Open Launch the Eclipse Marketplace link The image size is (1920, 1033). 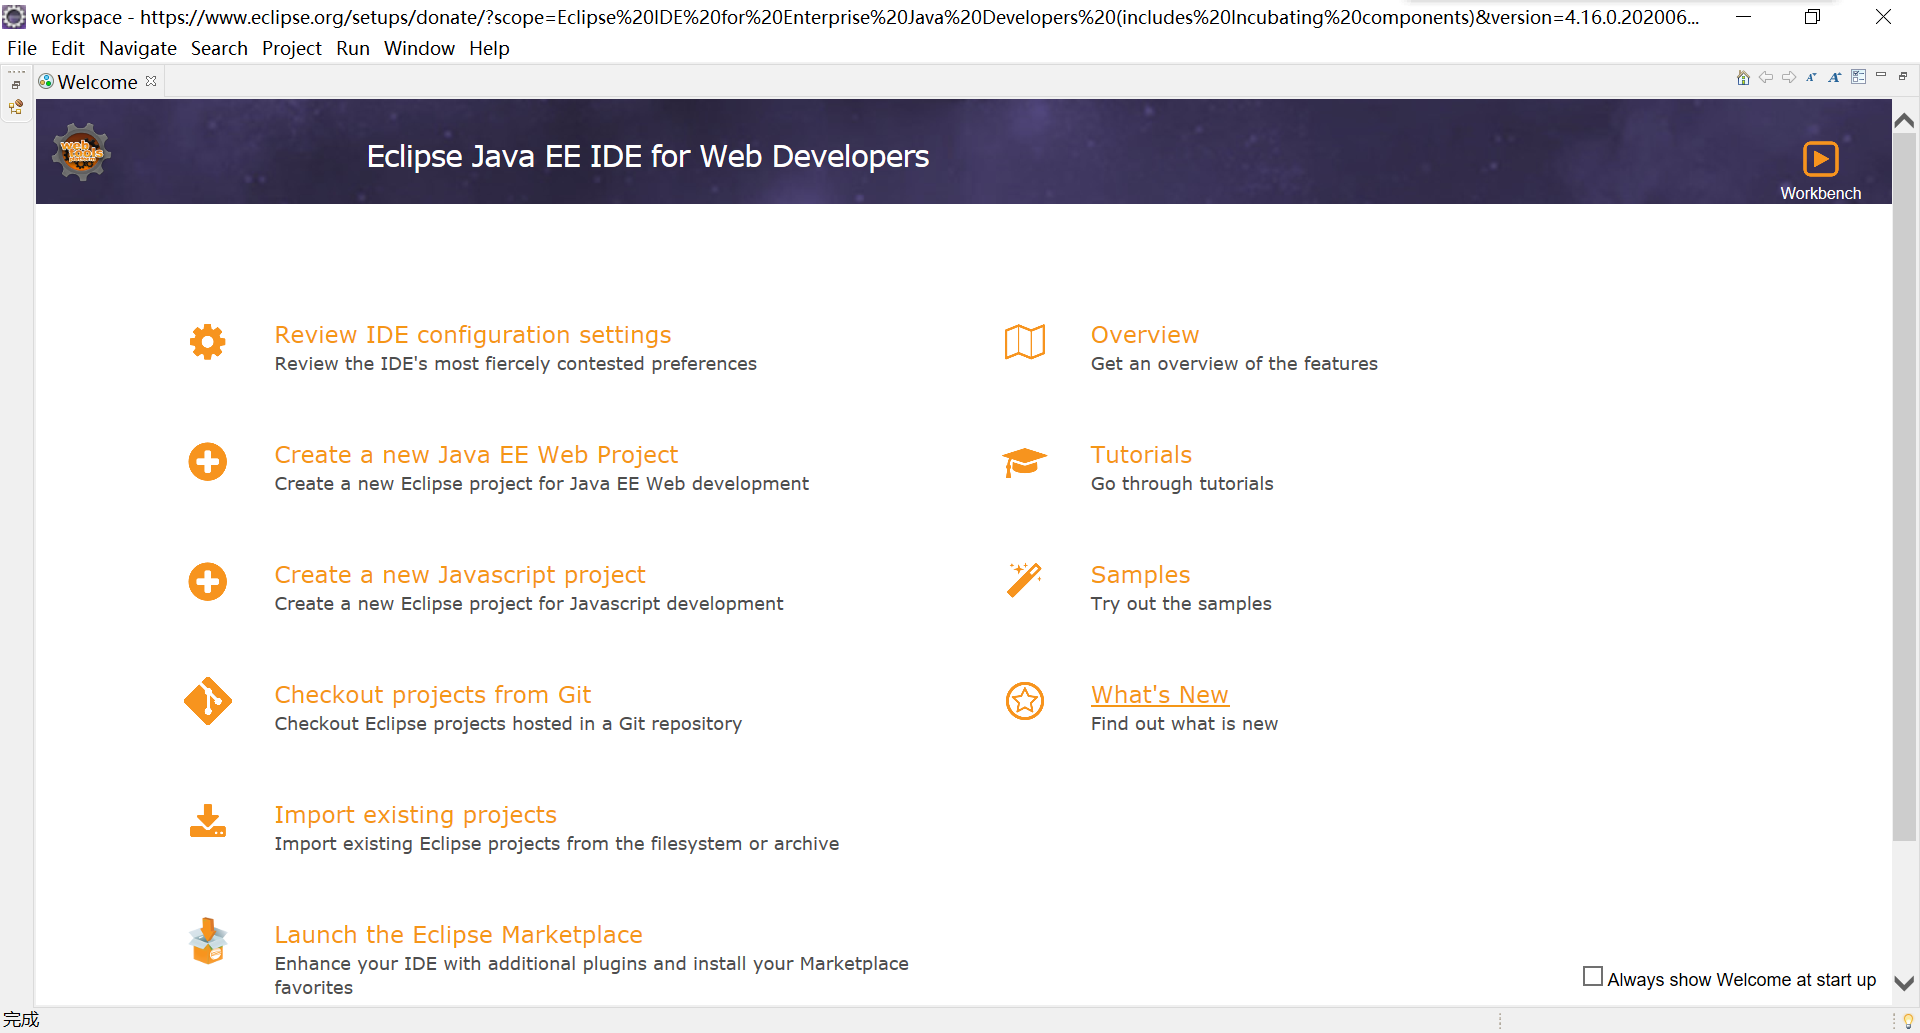point(459,935)
